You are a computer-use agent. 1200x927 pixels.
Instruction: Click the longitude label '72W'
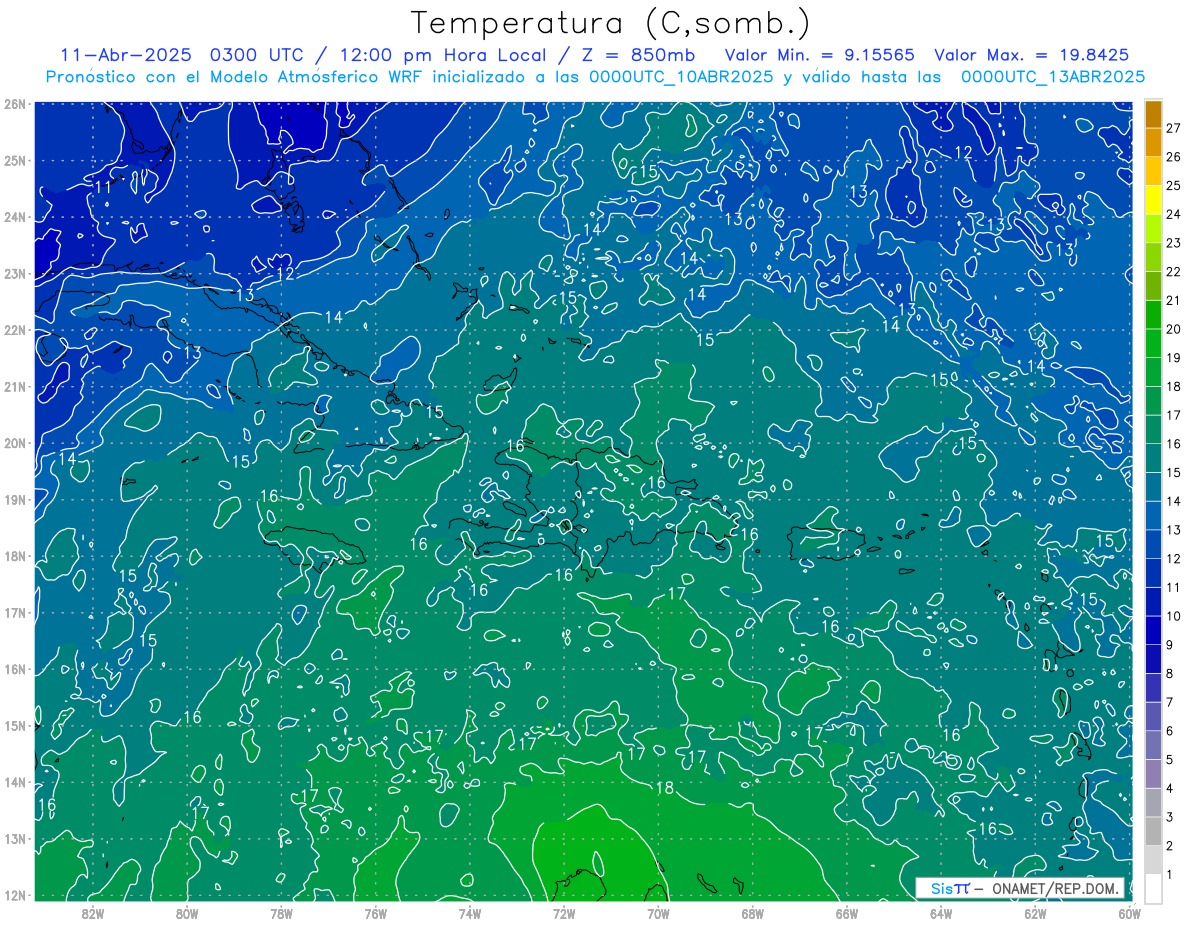563,913
